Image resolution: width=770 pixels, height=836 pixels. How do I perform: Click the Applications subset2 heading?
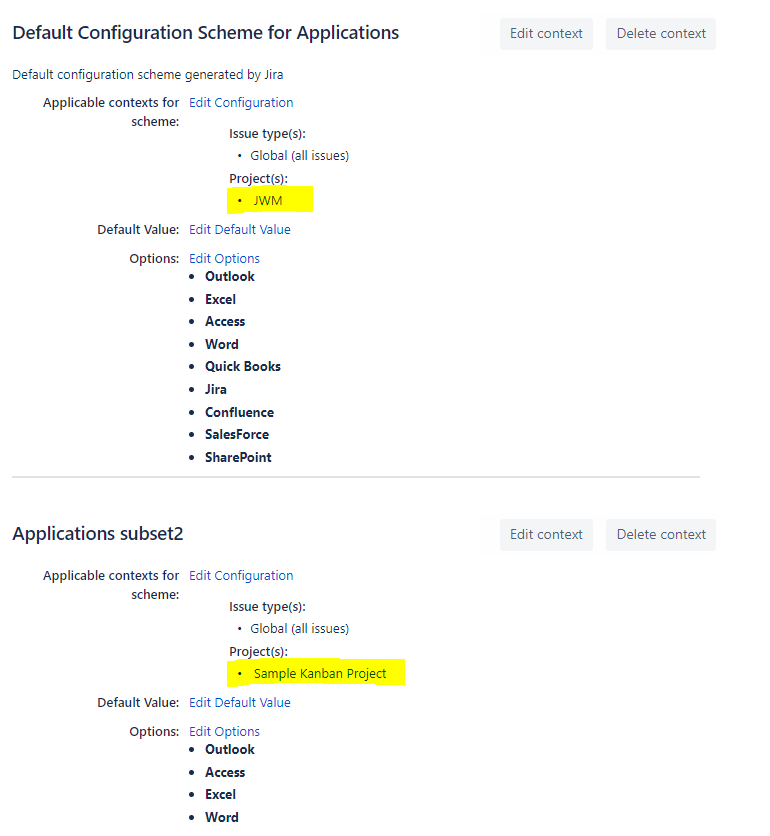click(98, 534)
